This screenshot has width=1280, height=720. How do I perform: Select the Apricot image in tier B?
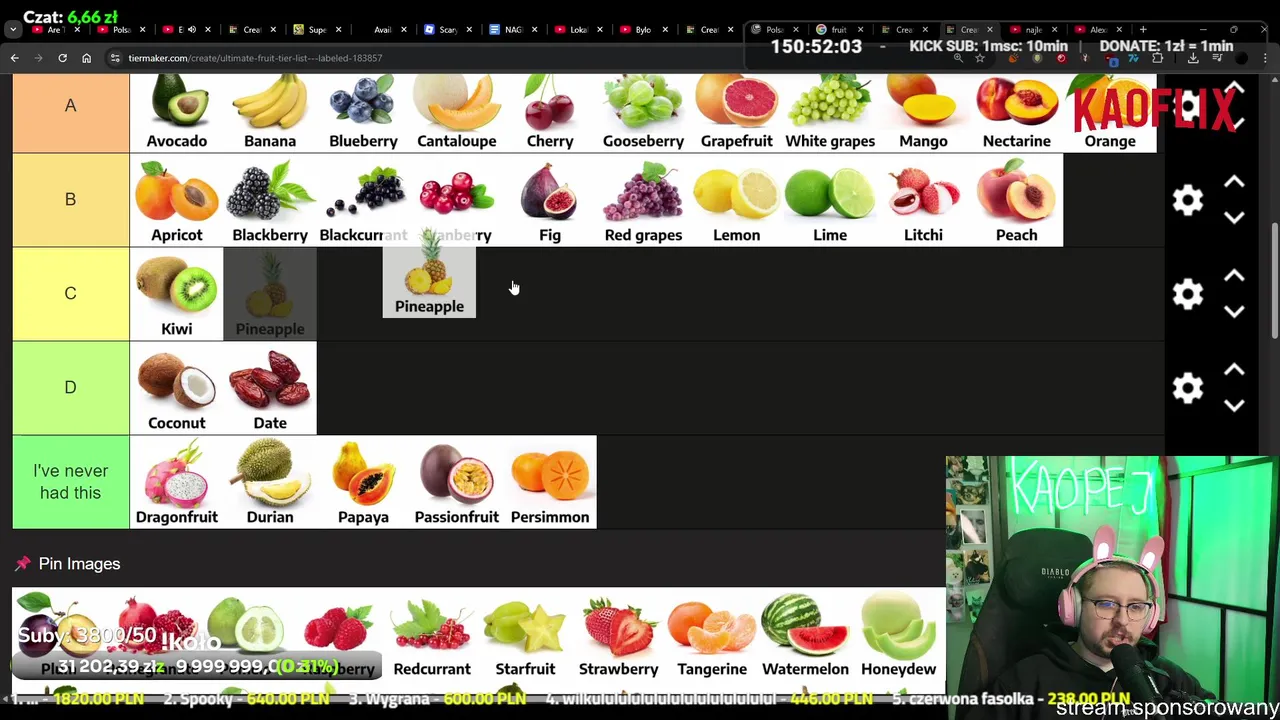pos(176,200)
